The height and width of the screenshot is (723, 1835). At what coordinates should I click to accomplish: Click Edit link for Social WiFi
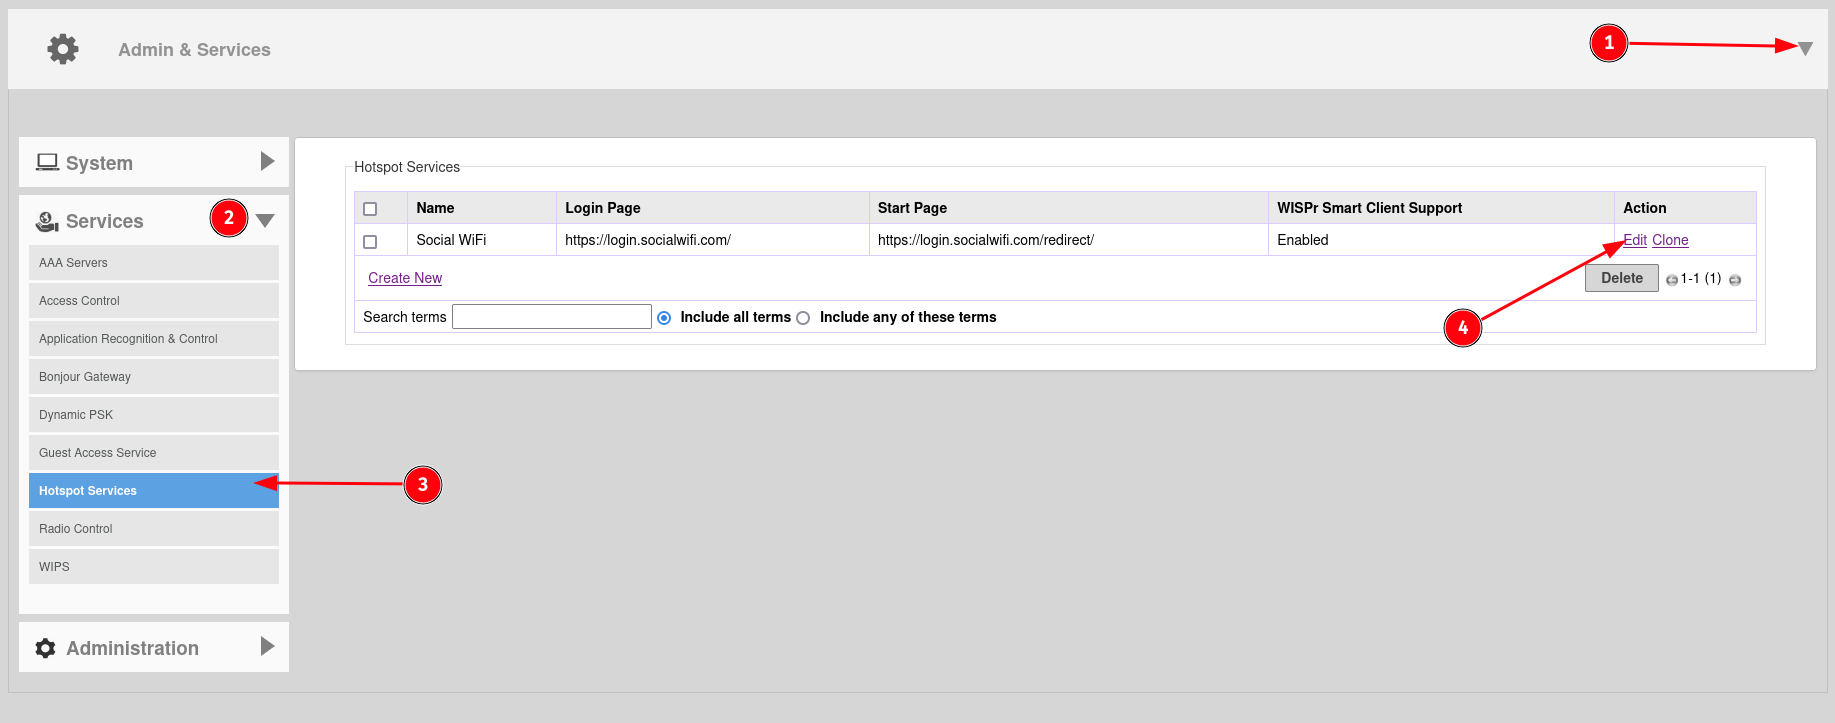(1635, 240)
